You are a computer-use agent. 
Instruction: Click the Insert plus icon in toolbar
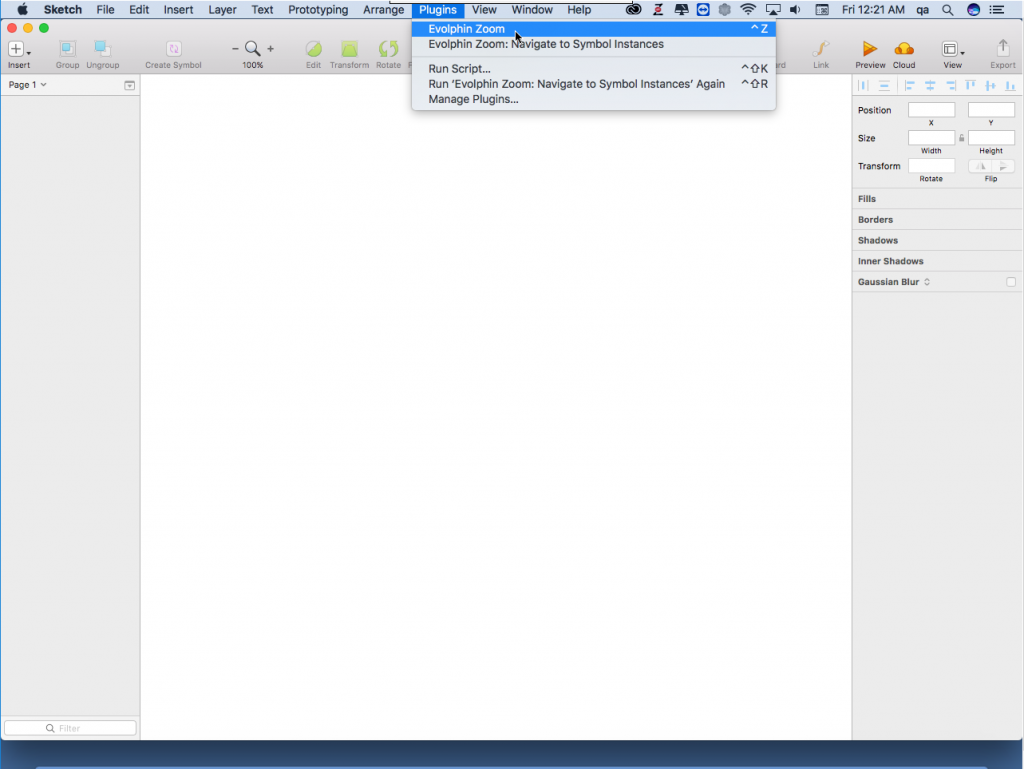click(x=16, y=49)
